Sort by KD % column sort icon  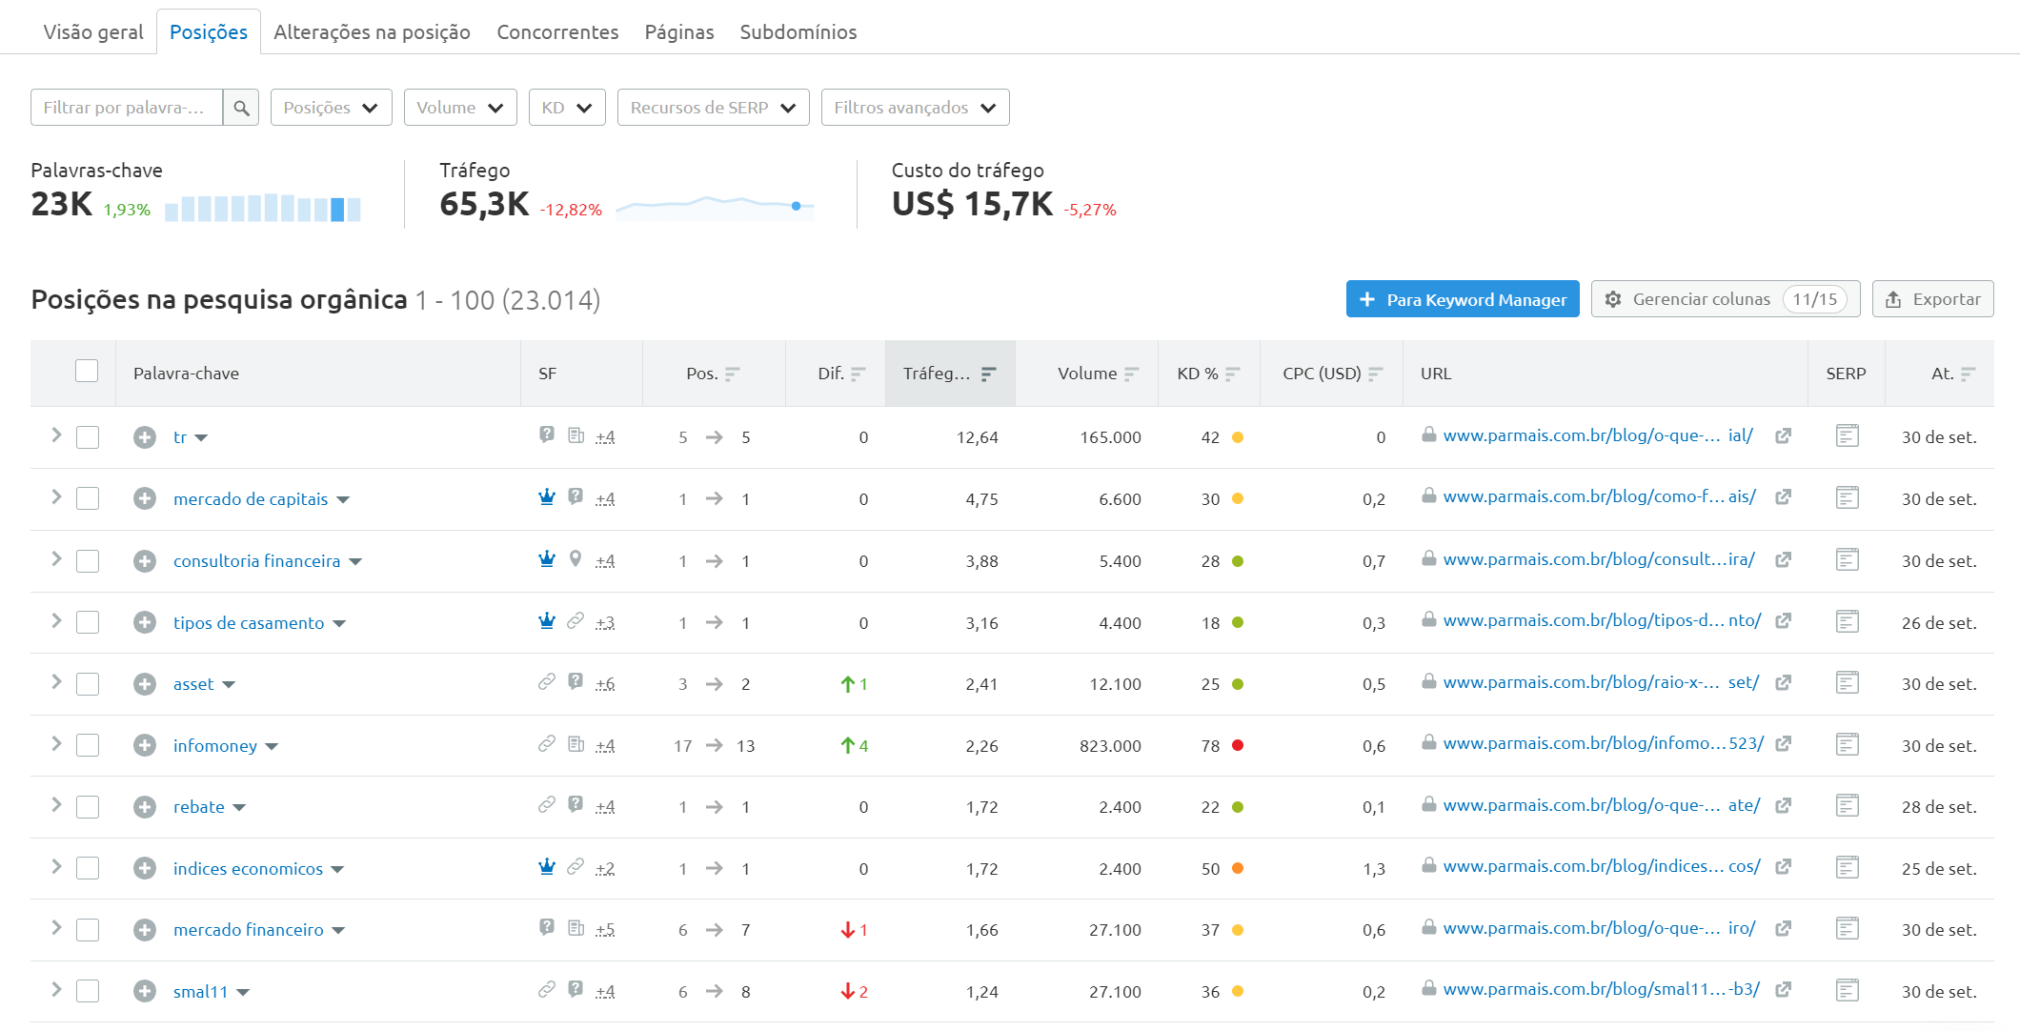(x=1232, y=374)
